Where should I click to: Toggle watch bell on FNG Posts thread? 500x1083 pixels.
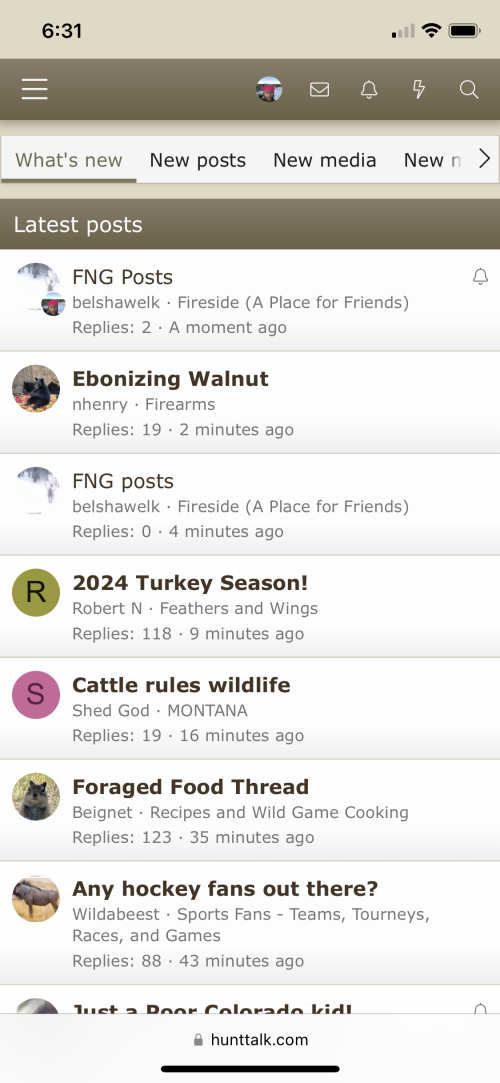pos(481,277)
